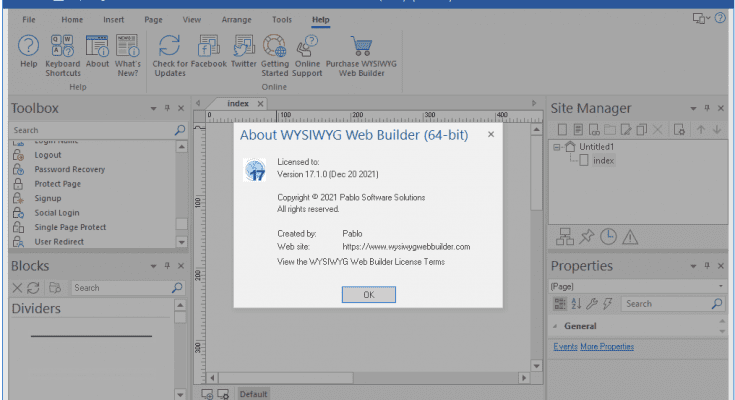Click the manage breakpoints gear icon below canvas
Screen dimensions: 735x400
coord(223,394)
